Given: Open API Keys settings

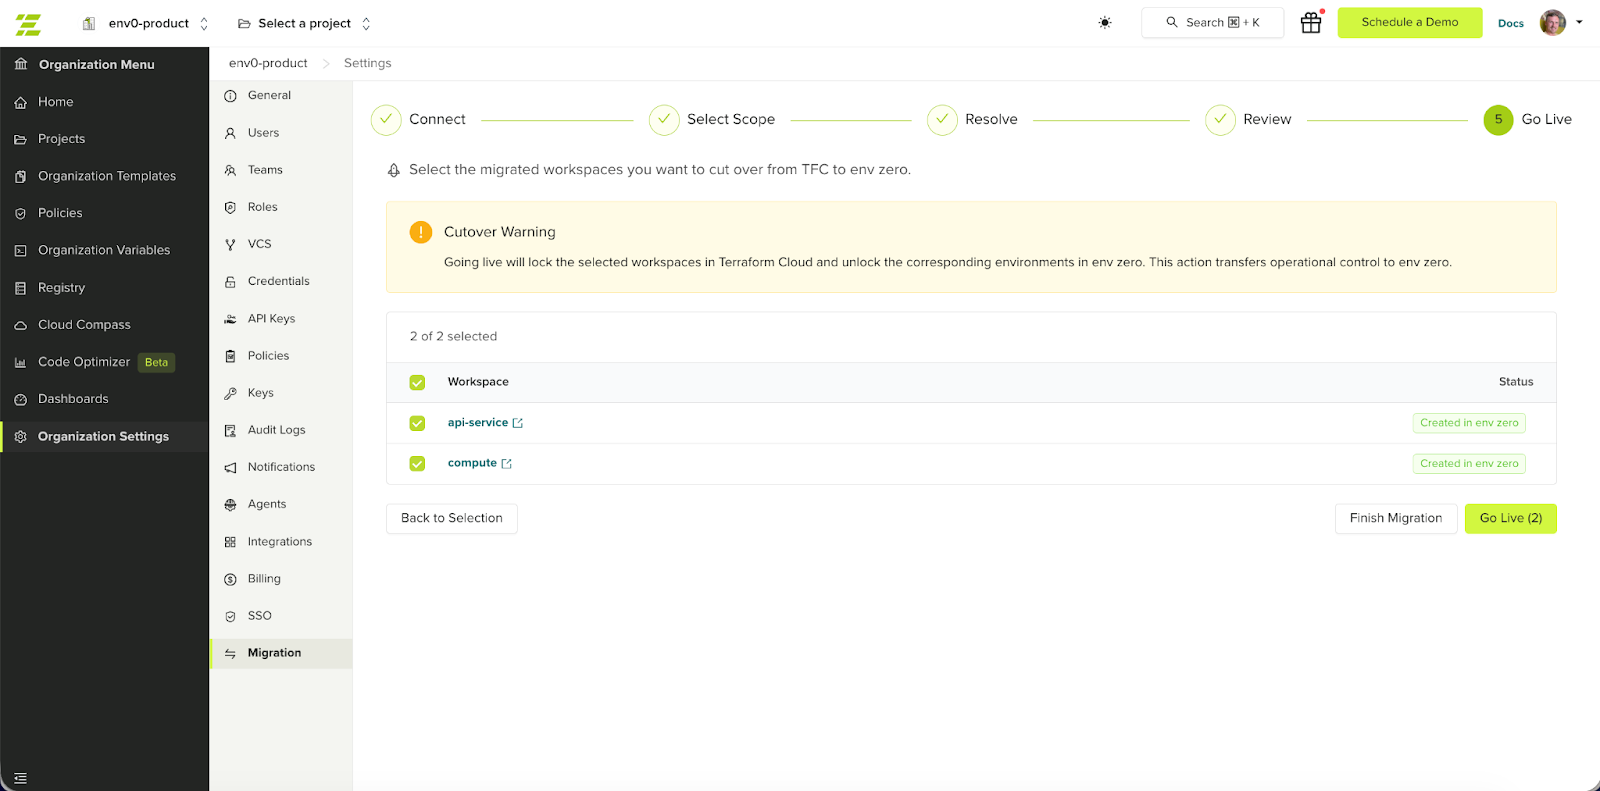Looking at the screenshot, I should [281, 319].
